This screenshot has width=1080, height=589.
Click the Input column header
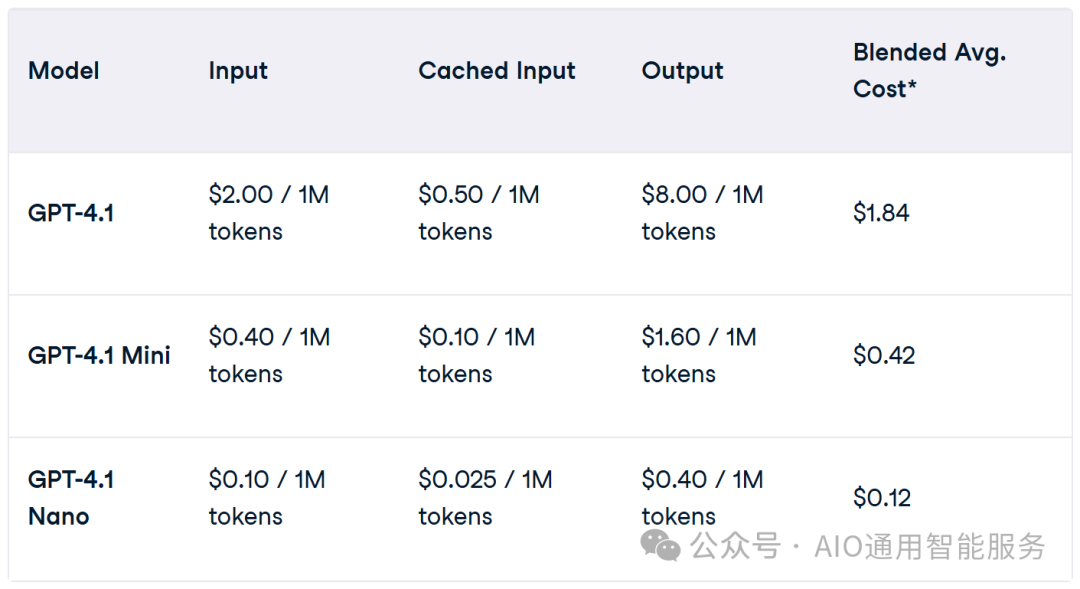(x=238, y=71)
